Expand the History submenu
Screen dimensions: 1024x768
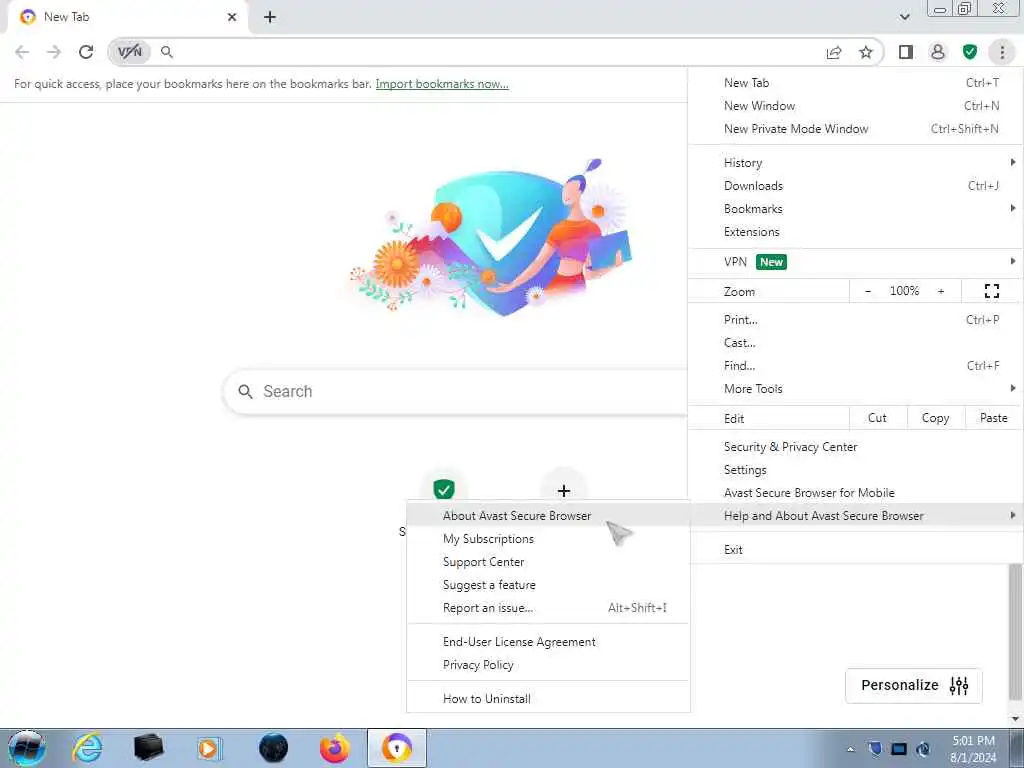point(855,163)
